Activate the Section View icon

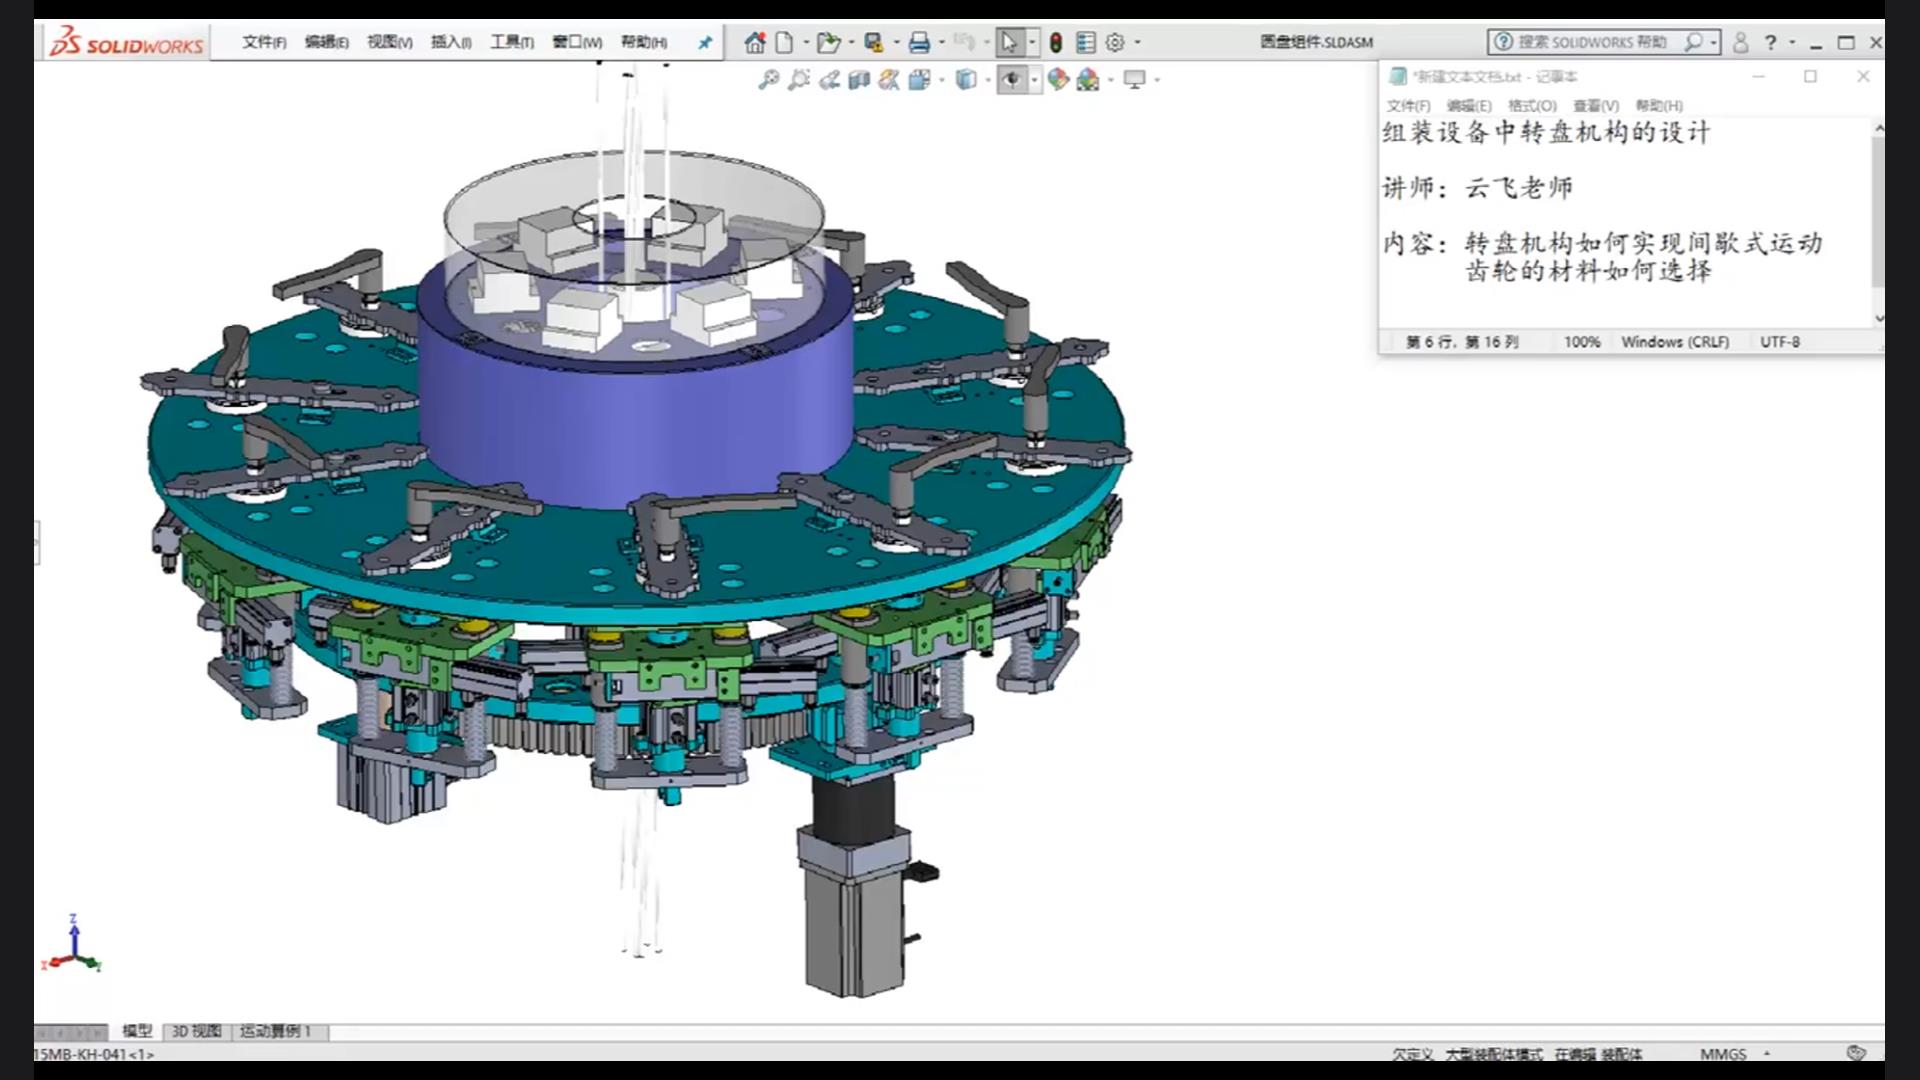point(859,80)
